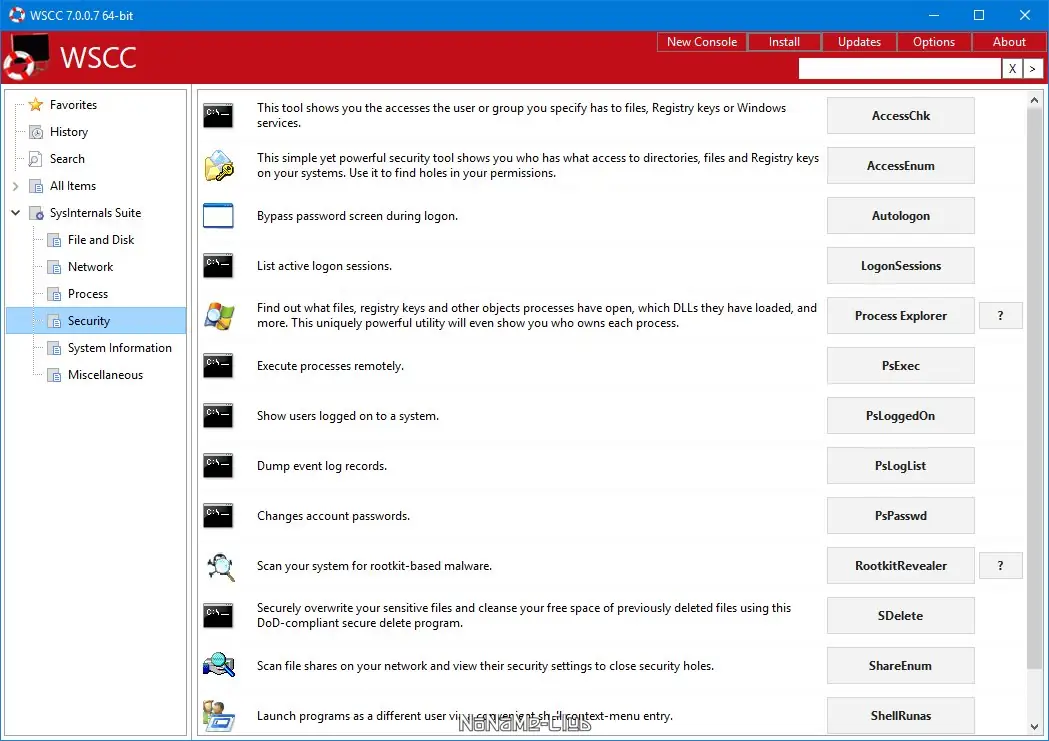Click the SDelete console icon
1049x741 pixels.
pos(218,615)
